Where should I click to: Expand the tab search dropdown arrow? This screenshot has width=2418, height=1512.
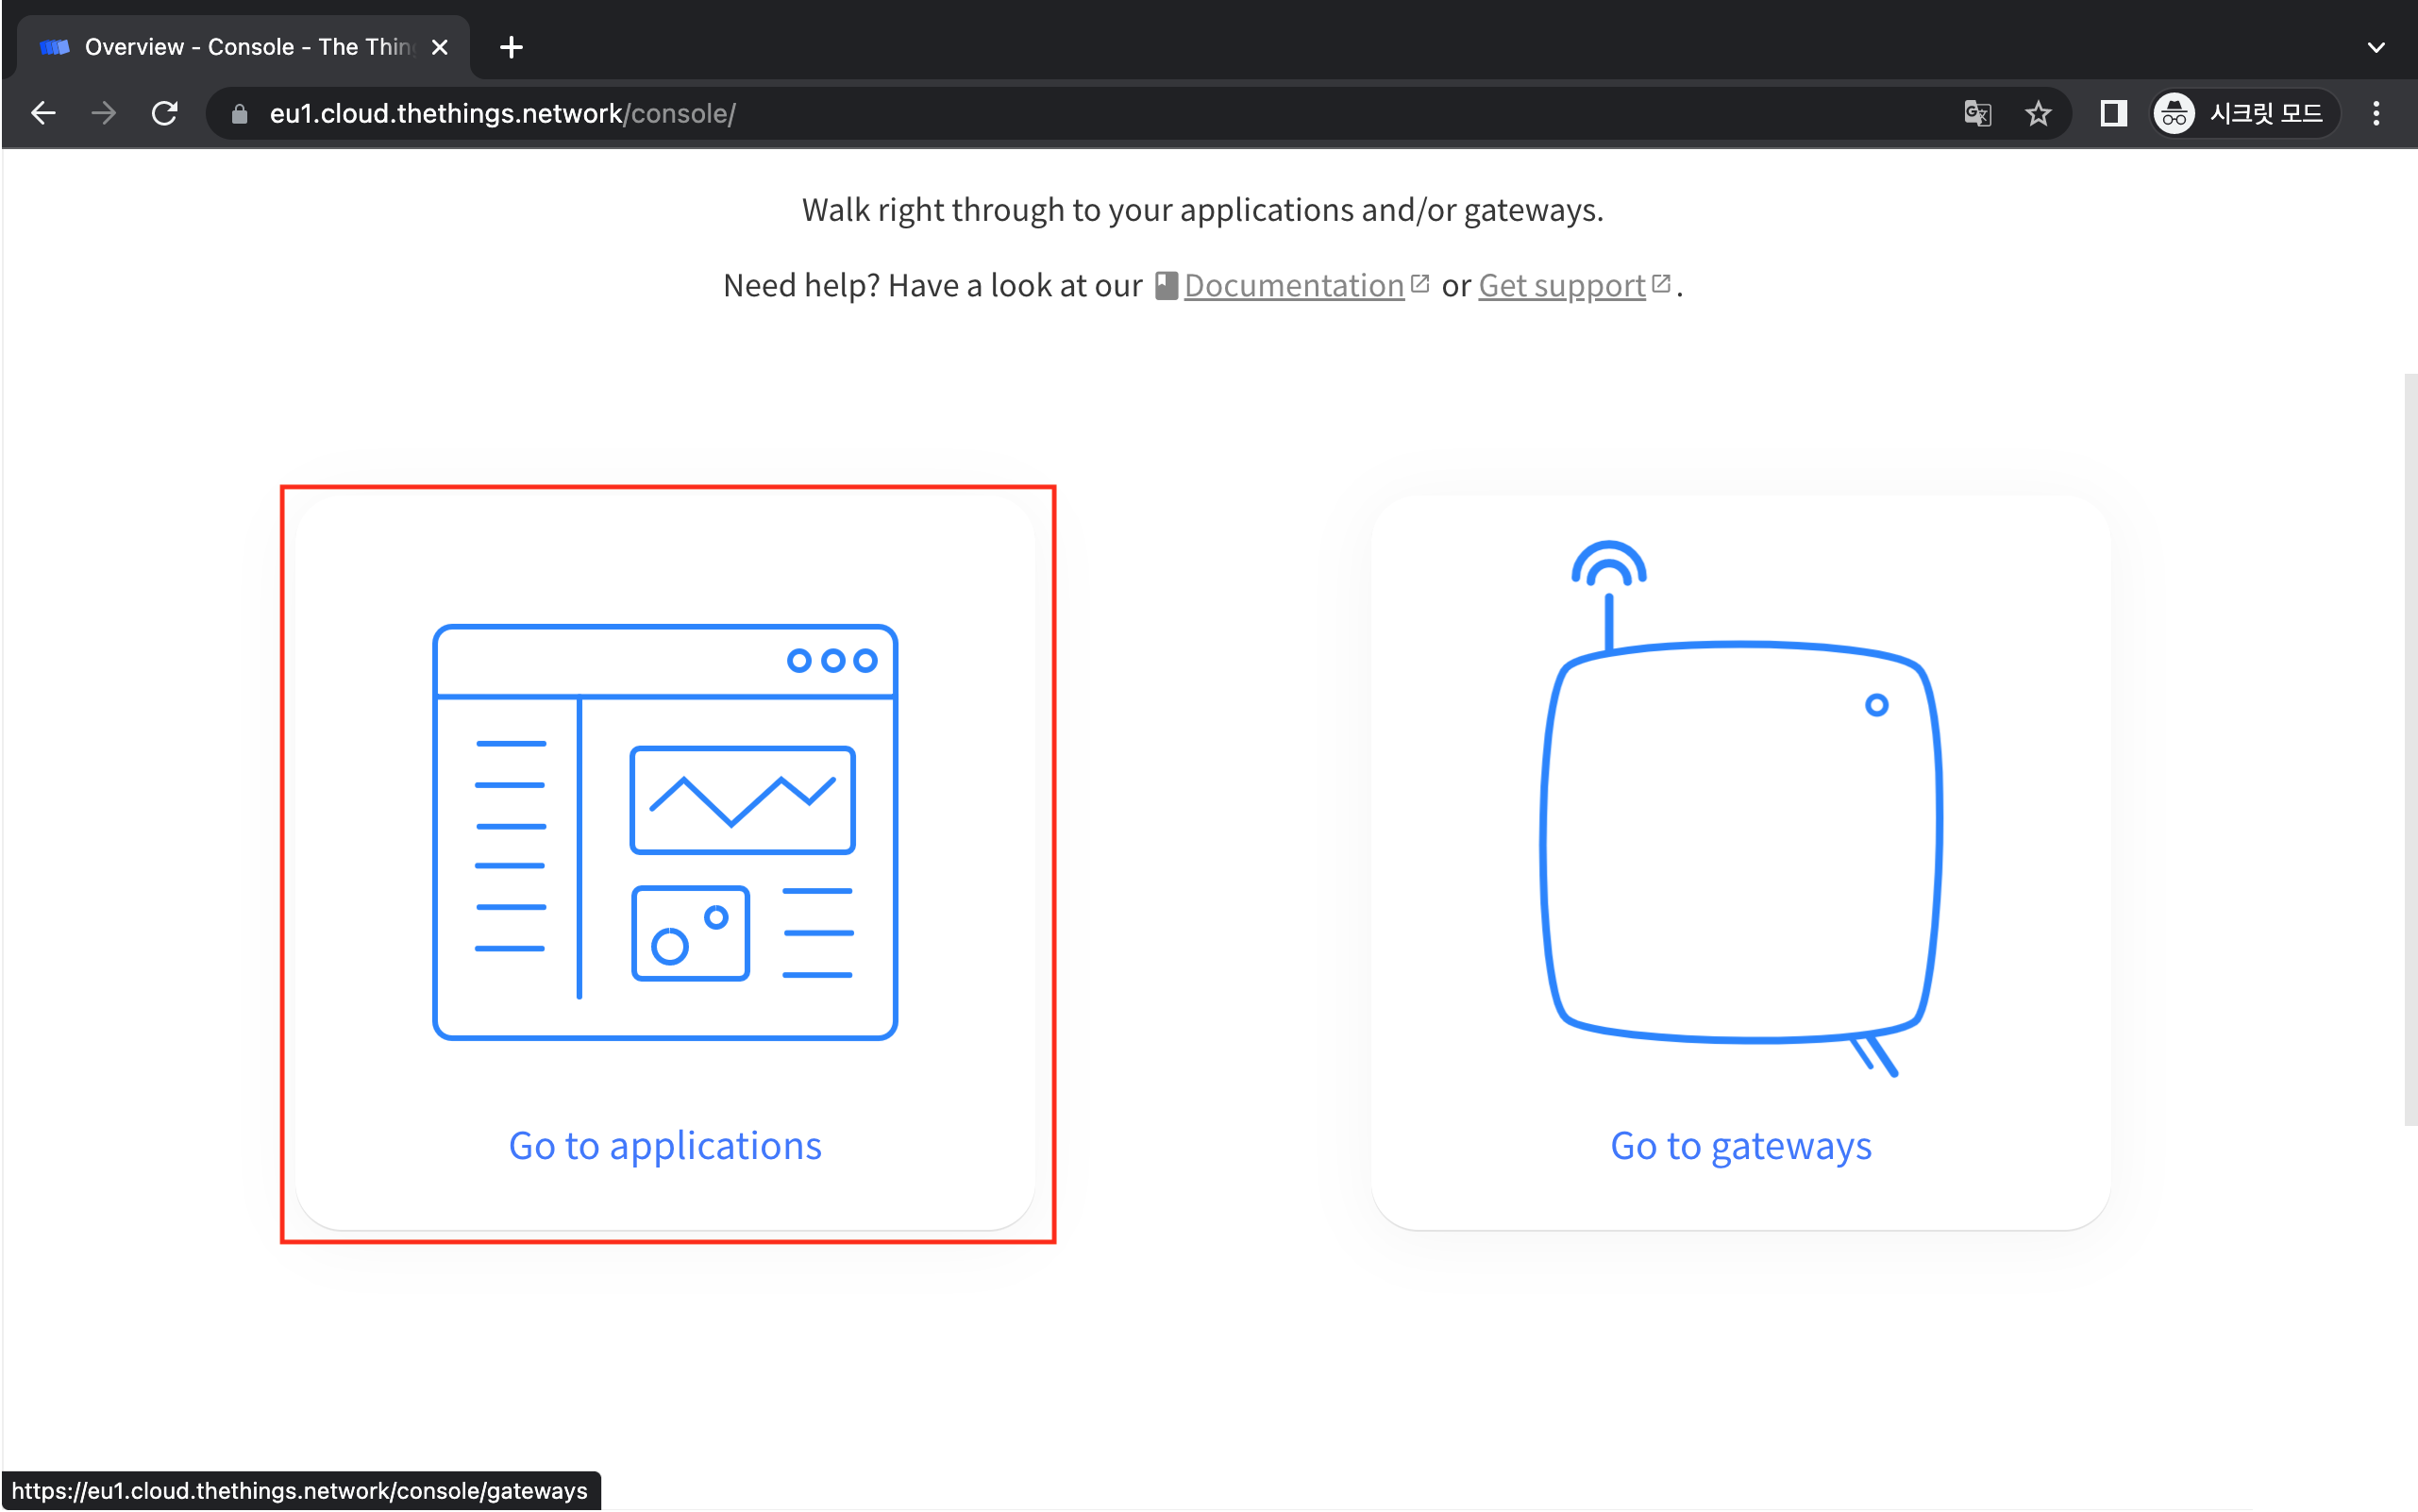point(2377,47)
